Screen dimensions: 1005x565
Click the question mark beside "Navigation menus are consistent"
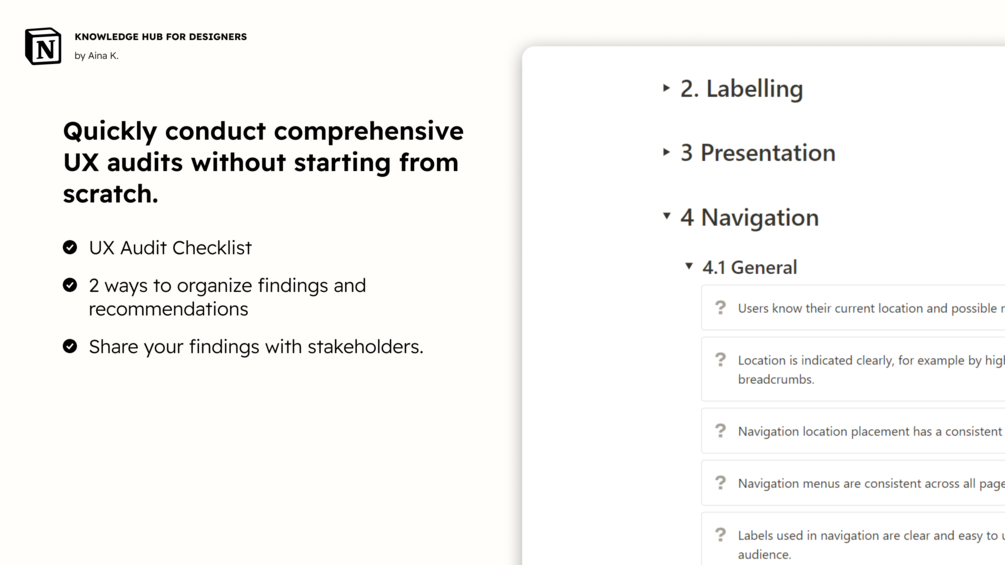pos(720,483)
